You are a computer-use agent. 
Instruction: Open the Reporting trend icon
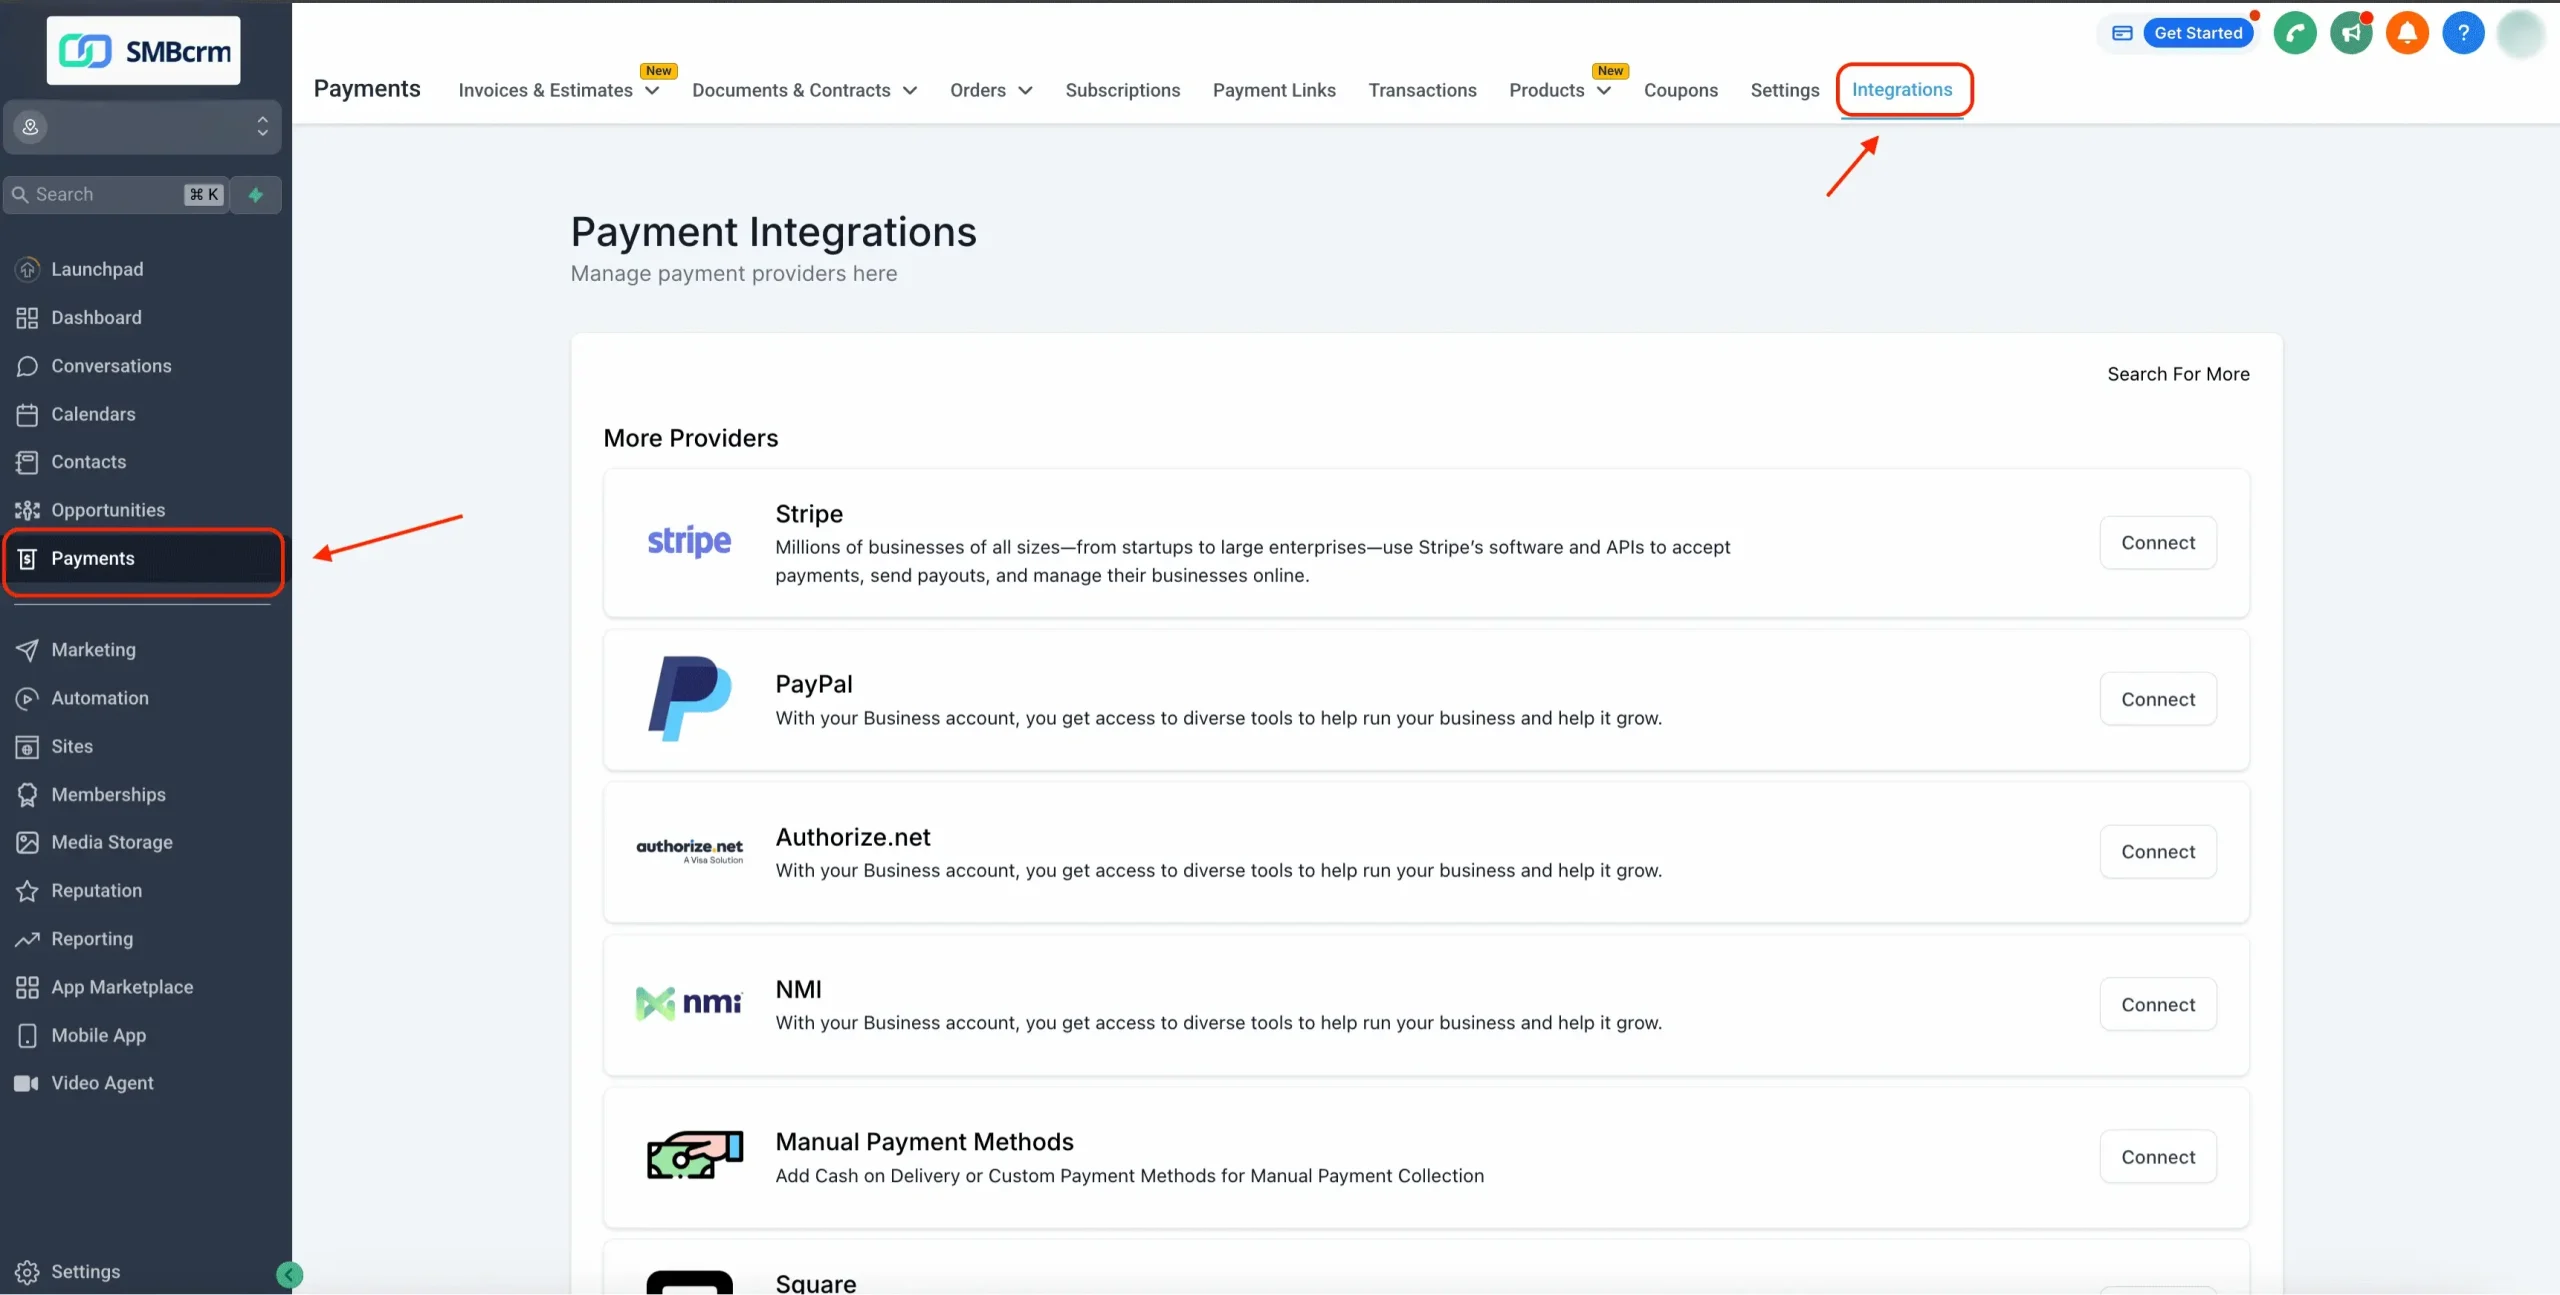click(x=27, y=939)
